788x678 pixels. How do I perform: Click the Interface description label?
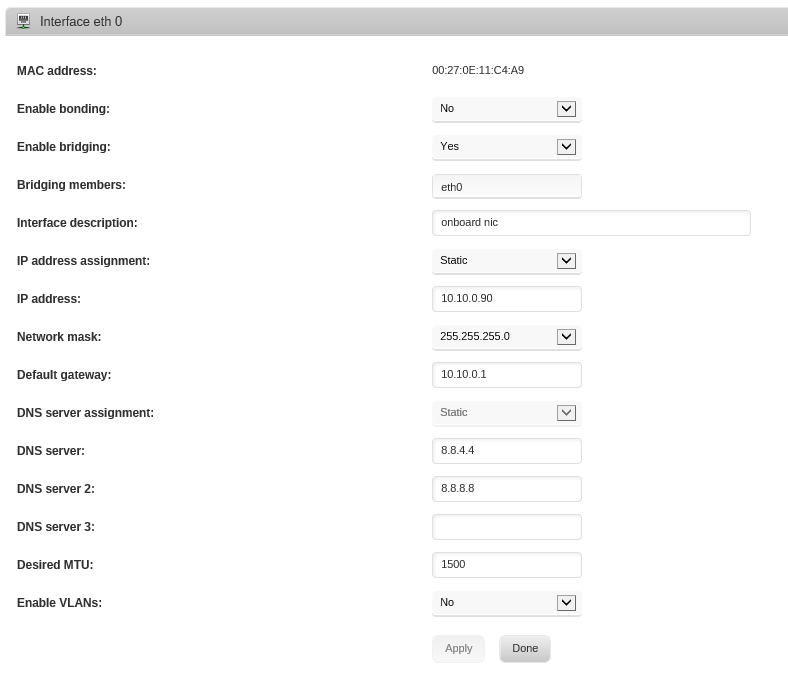click(77, 223)
